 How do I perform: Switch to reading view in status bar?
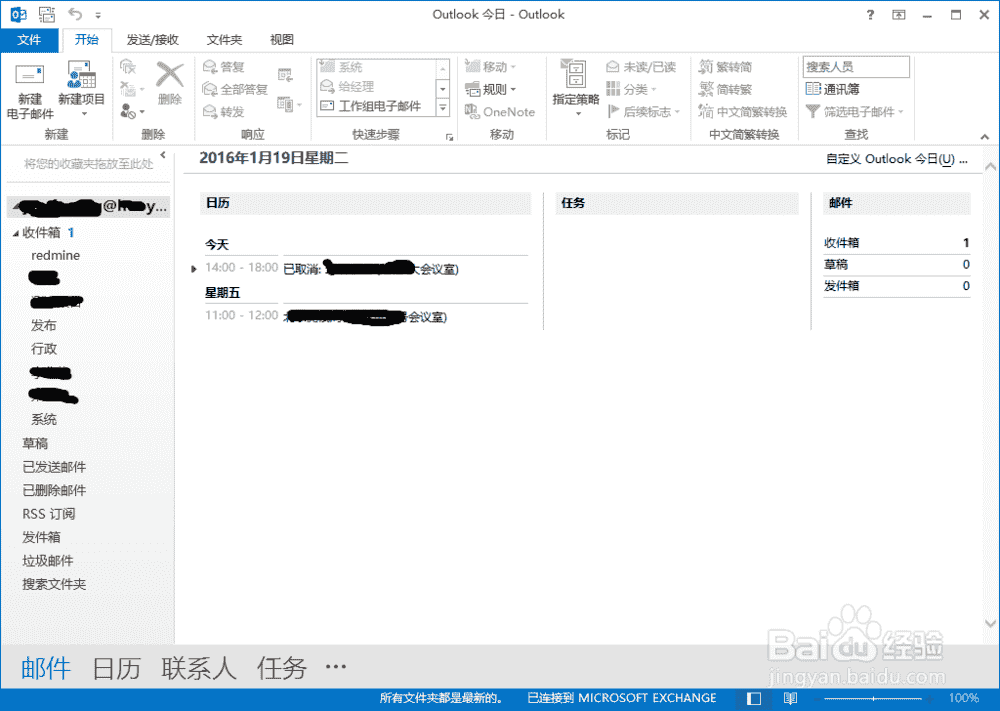[x=790, y=698]
